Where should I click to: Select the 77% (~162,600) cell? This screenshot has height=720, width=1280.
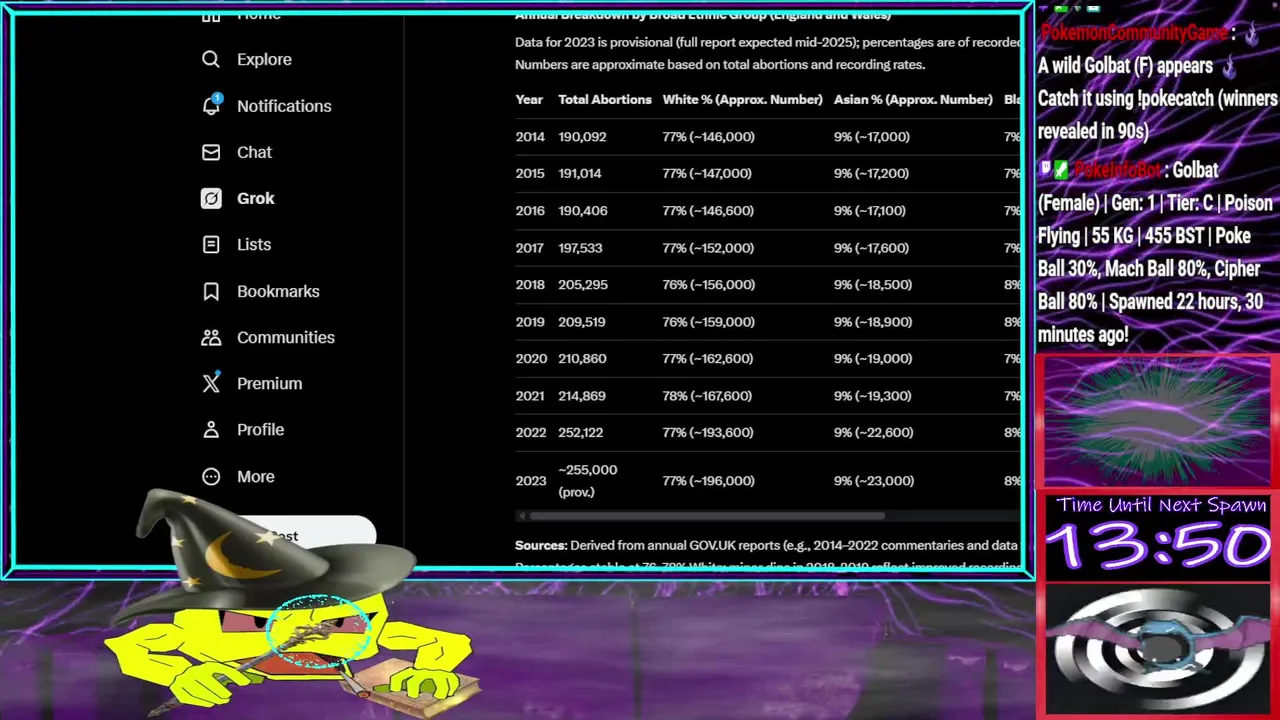tap(707, 359)
